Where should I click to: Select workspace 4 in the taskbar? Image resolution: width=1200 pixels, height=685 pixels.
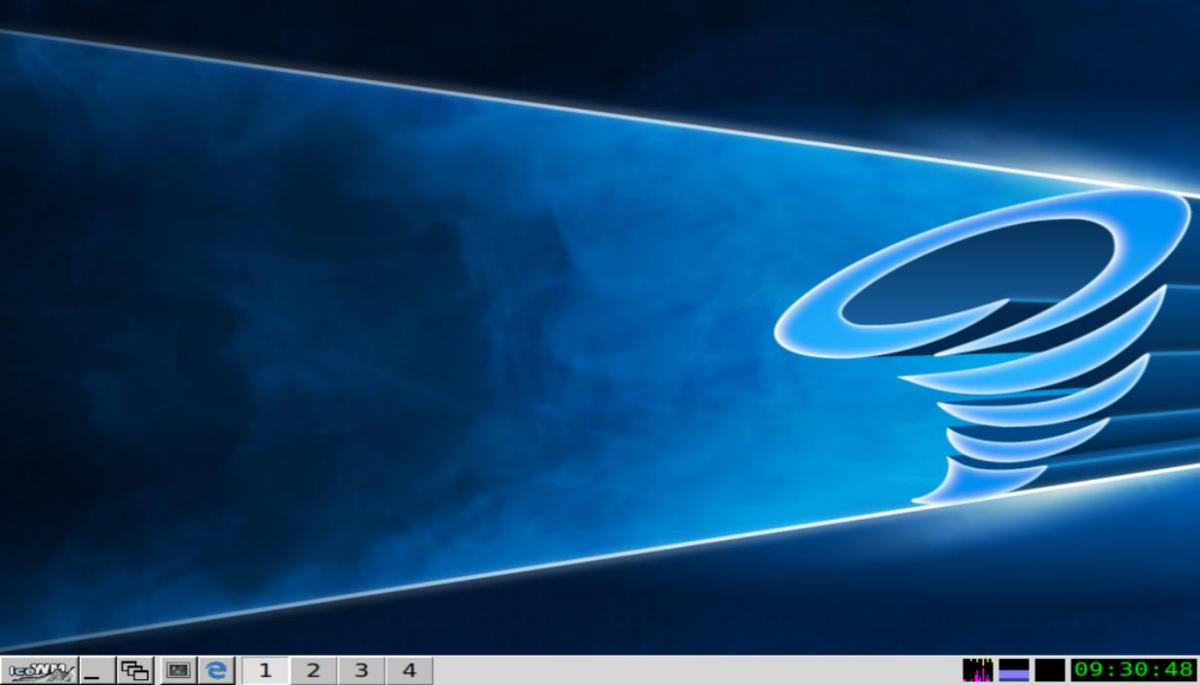[x=409, y=670]
